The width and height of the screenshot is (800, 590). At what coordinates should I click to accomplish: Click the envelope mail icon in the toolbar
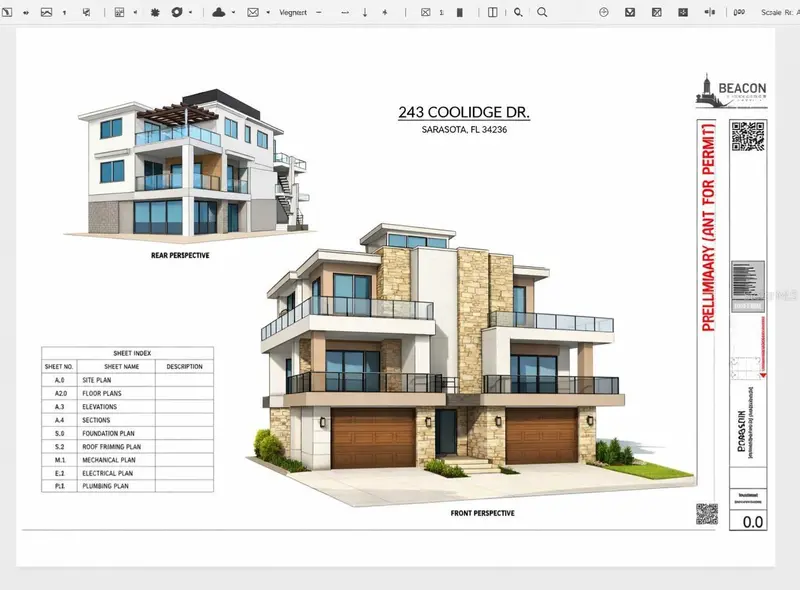point(253,12)
